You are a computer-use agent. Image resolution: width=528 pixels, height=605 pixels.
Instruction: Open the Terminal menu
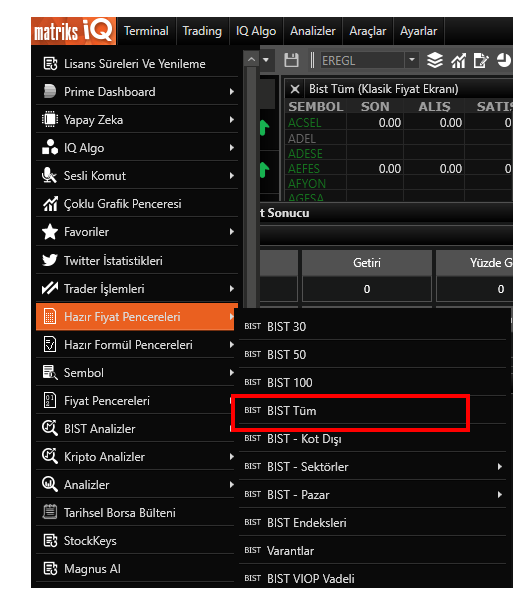tap(146, 31)
